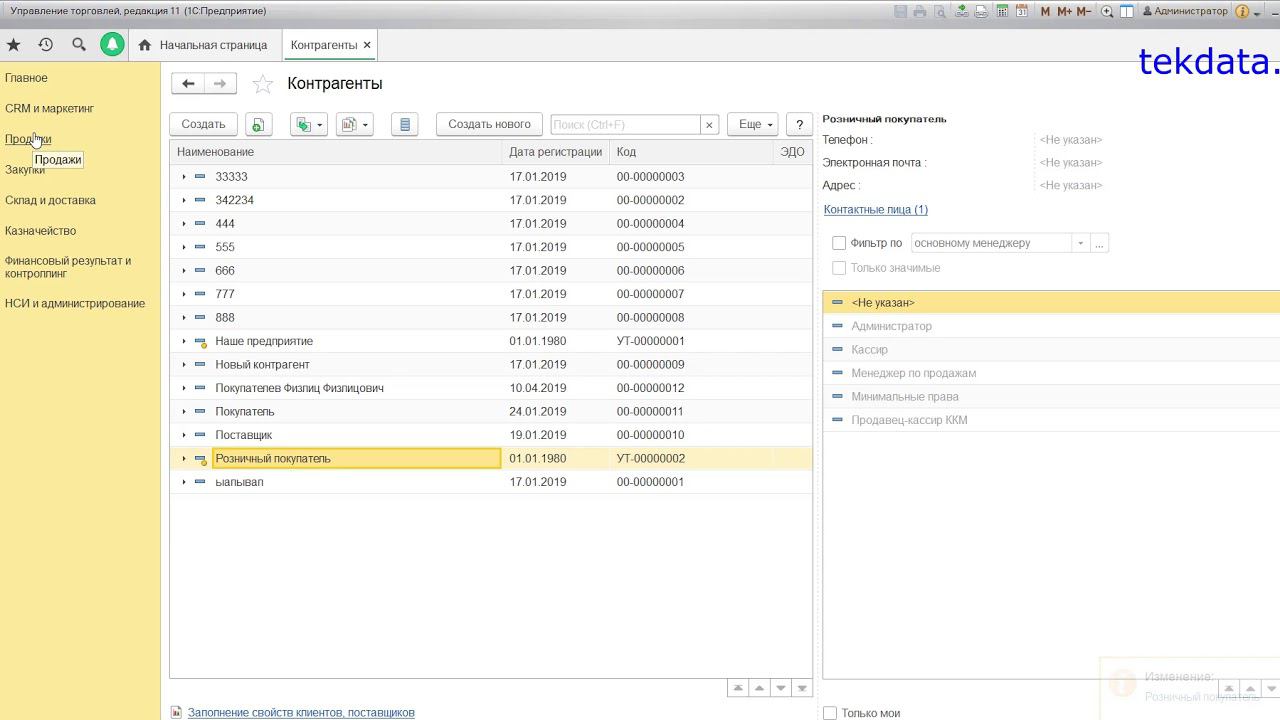Sort by the Дата регистрации column header
Image resolution: width=1280 pixels, height=720 pixels.
(555, 152)
